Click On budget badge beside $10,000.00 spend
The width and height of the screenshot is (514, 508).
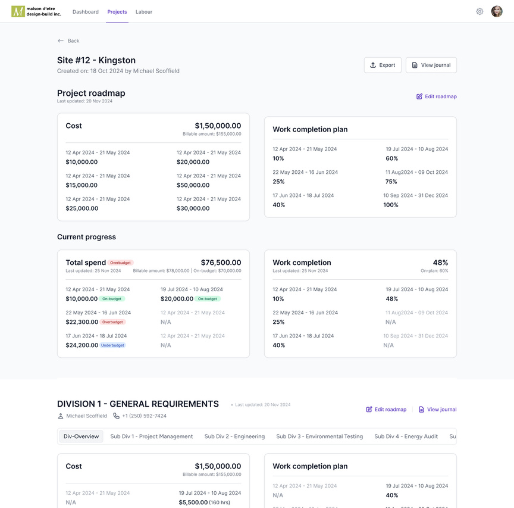coord(112,299)
